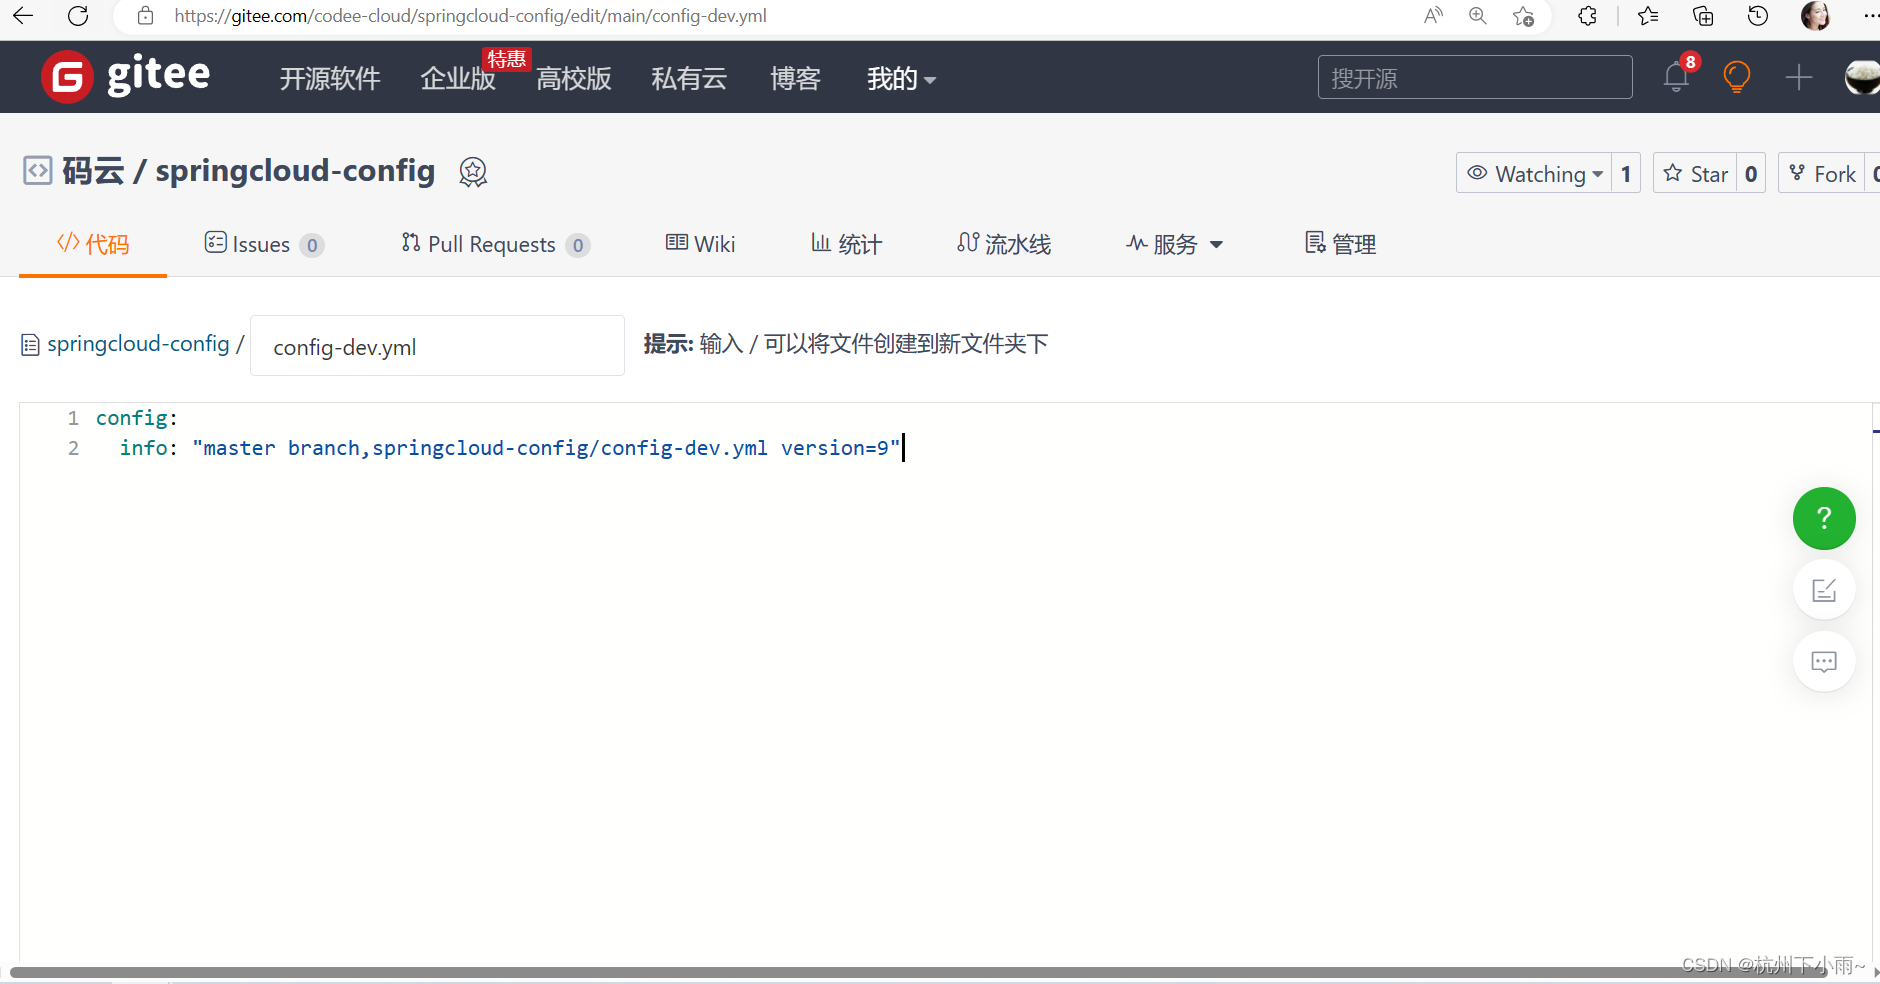Screen dimensions: 1880x984
Task: Click the springcloud-config repository title link
Action: point(295,171)
